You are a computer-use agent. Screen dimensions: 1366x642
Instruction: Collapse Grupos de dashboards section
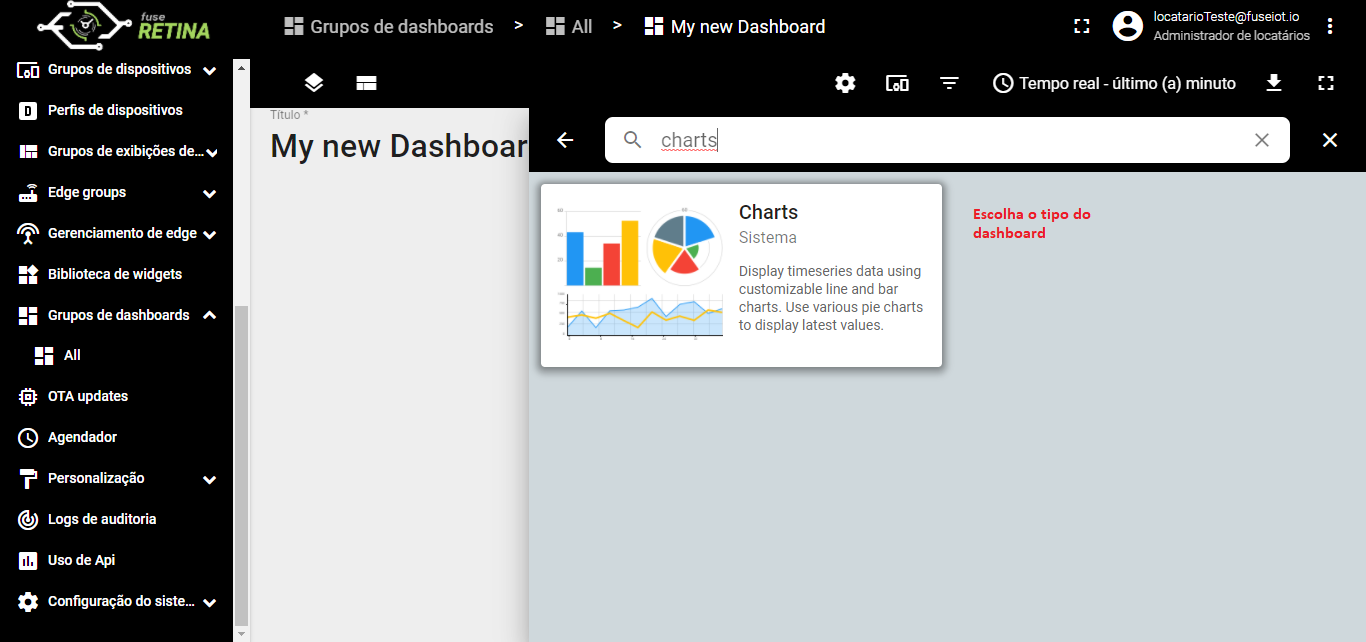(209, 315)
